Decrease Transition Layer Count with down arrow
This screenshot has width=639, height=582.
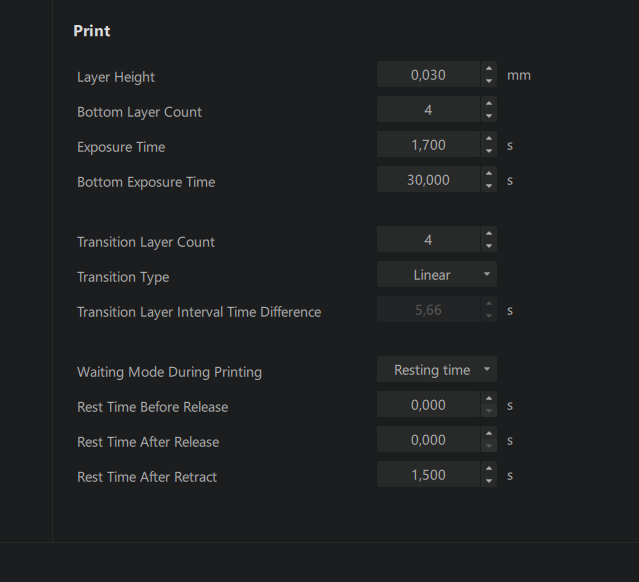pyautogui.click(x=489, y=246)
